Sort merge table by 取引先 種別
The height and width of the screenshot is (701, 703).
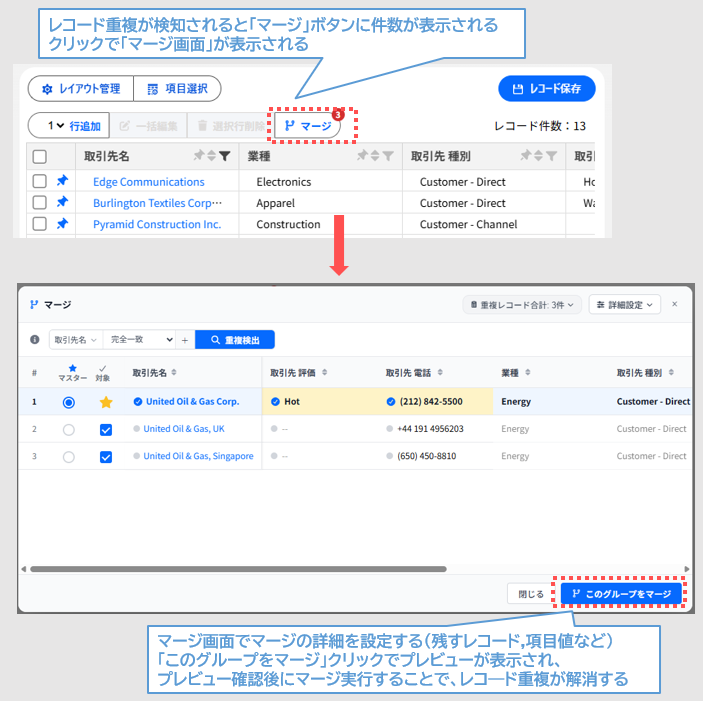[671, 372]
